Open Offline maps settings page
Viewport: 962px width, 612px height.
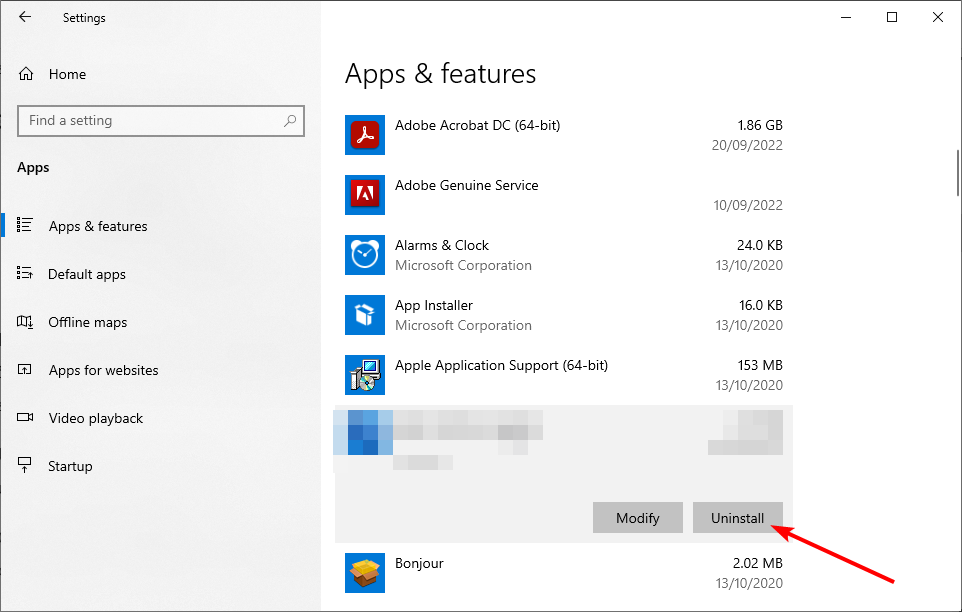(x=88, y=322)
